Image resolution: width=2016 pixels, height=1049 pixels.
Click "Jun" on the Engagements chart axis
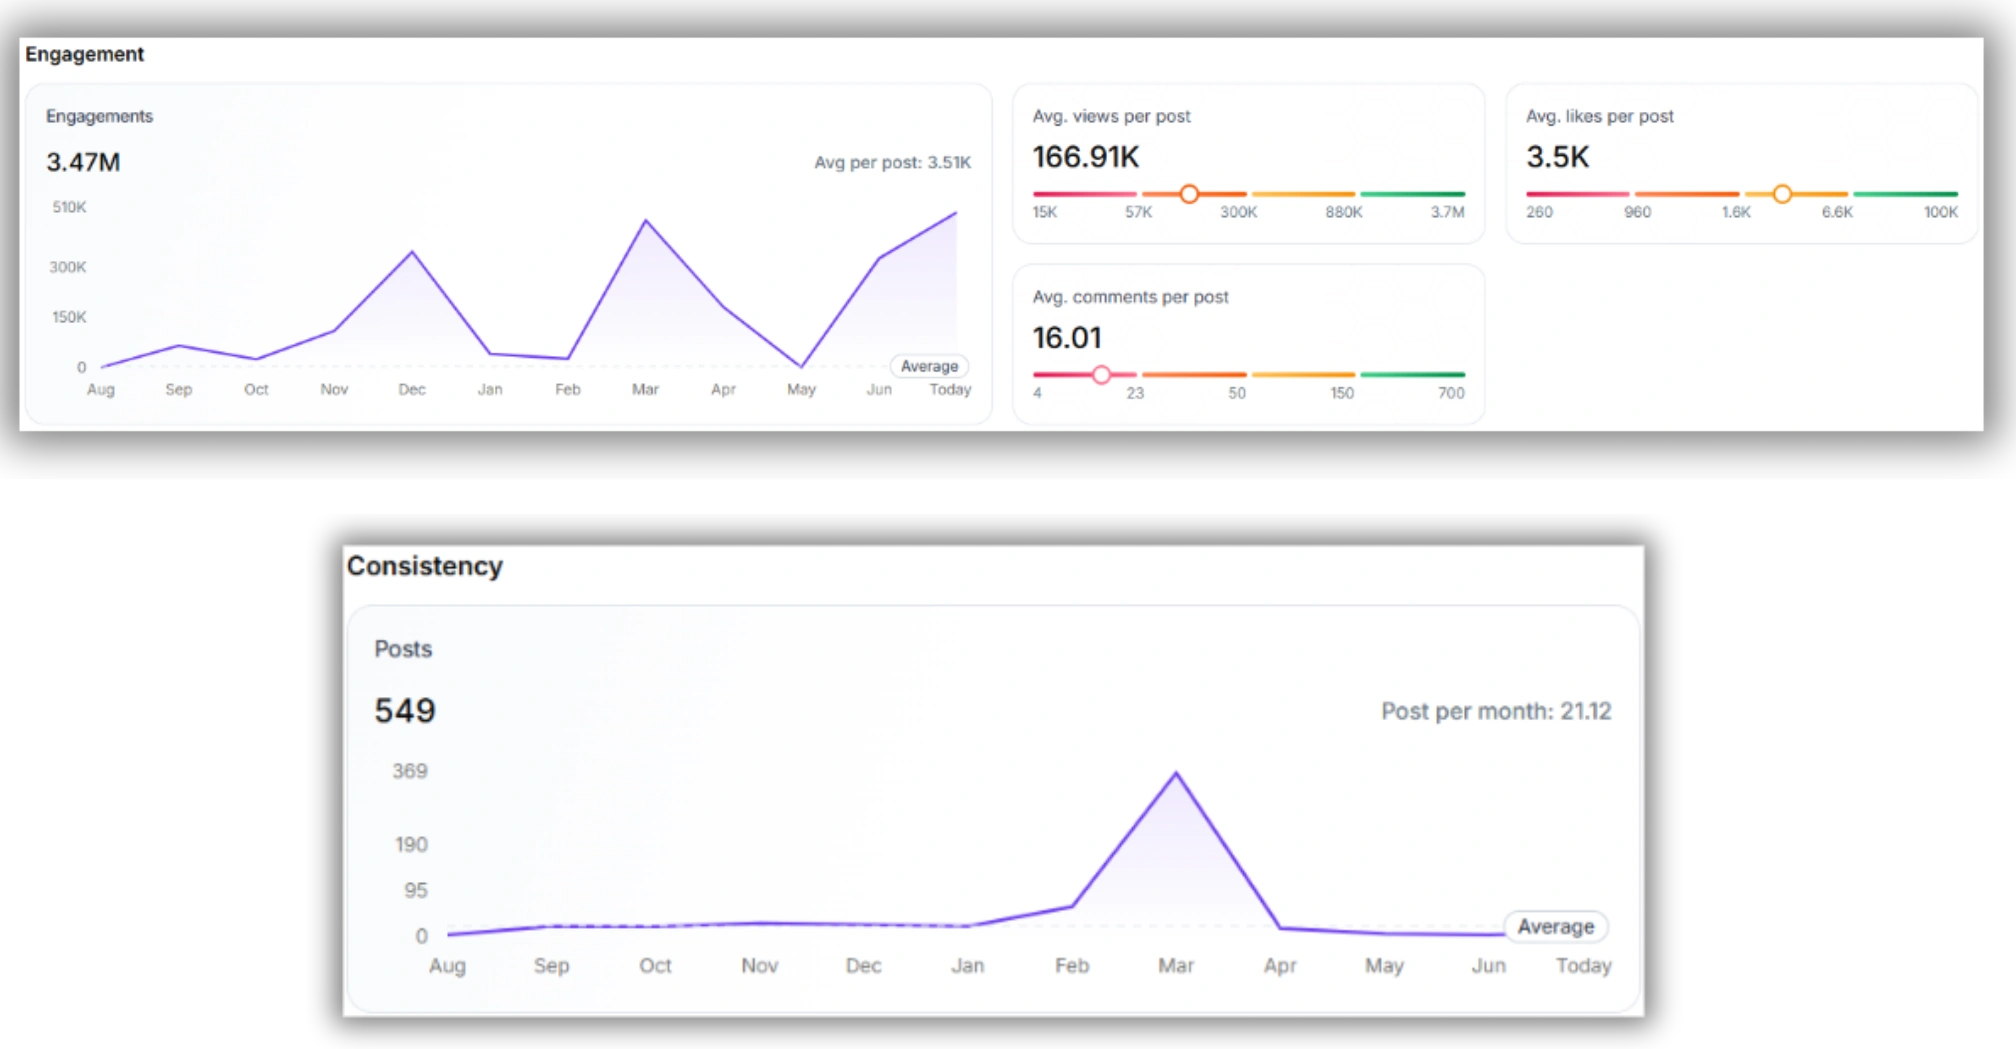[x=879, y=389]
